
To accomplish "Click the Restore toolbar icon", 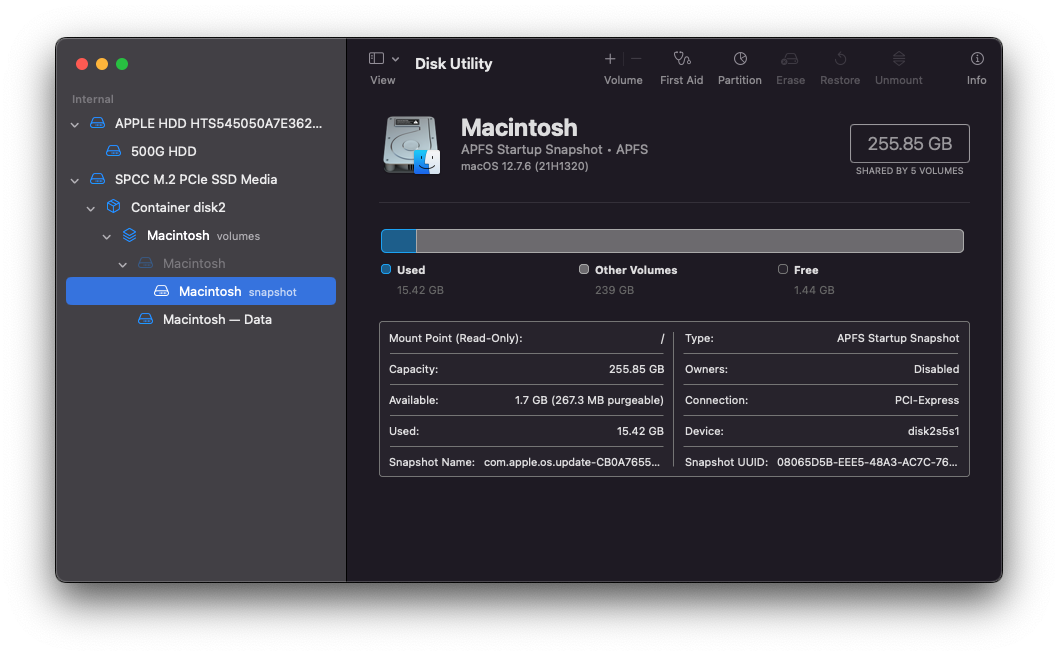I will 840,59.
